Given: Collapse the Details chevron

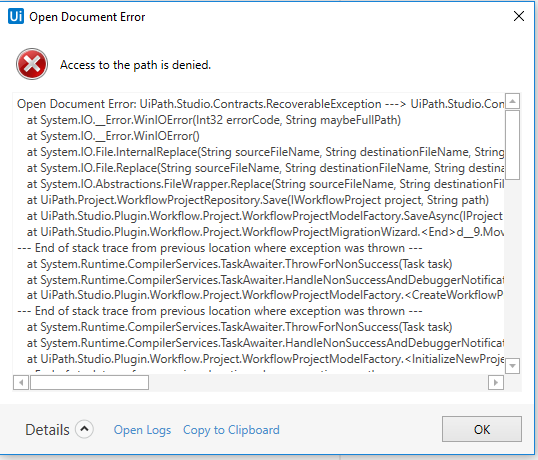Looking at the screenshot, I should (x=84, y=429).
